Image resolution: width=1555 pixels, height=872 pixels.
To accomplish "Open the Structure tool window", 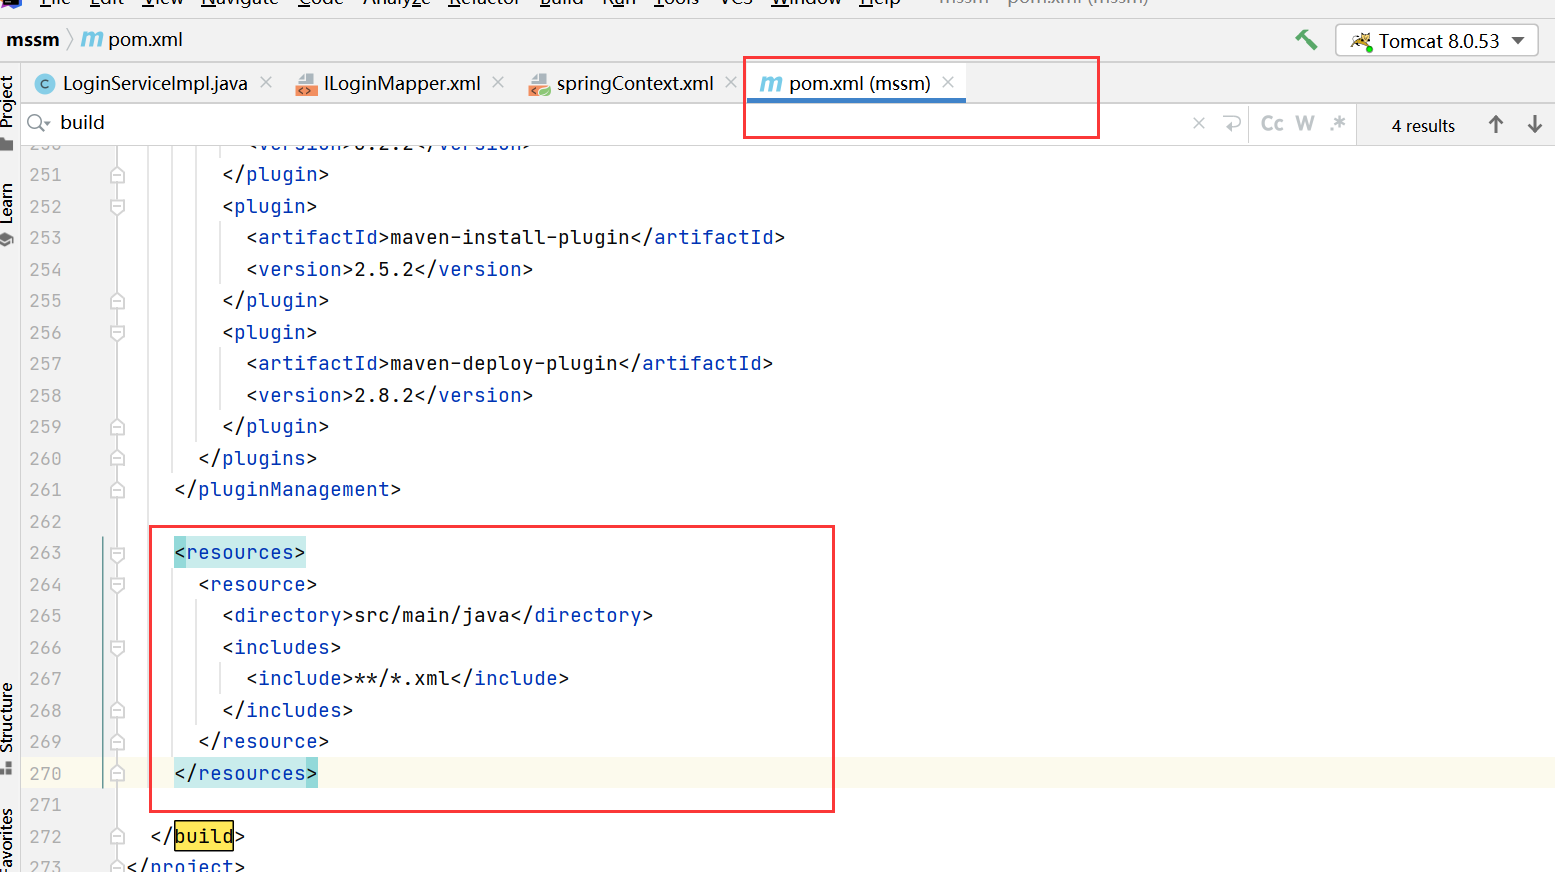I will point(10,718).
